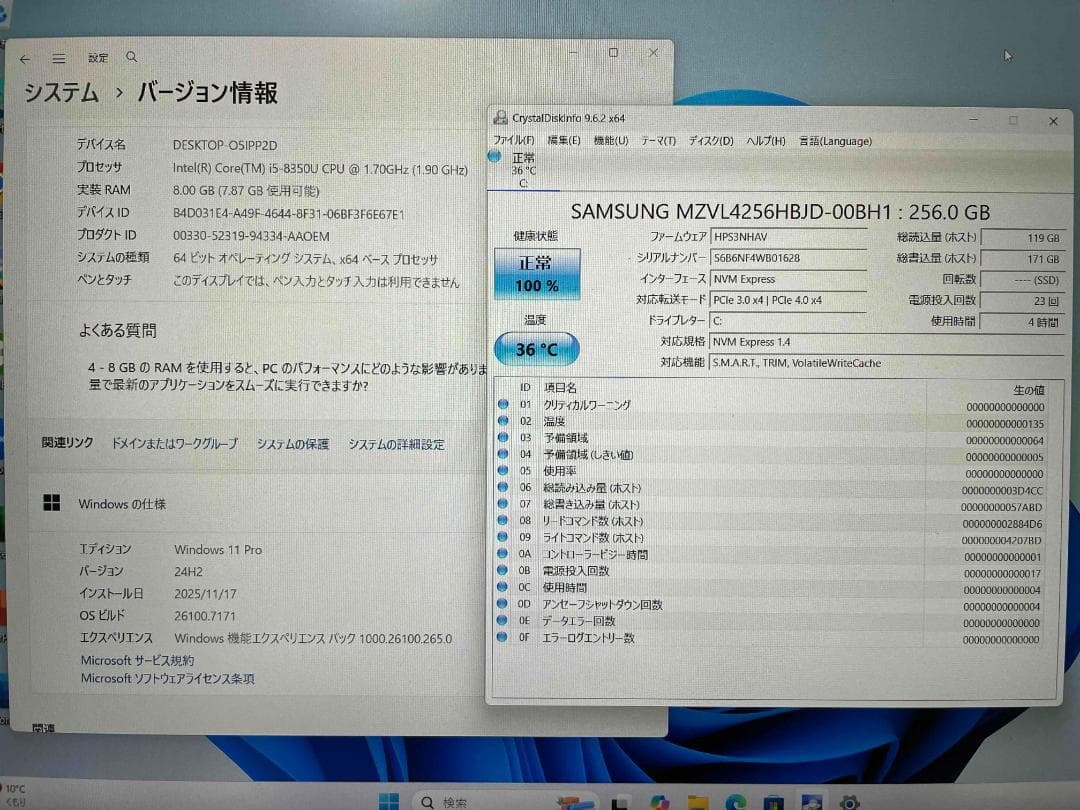Click the インターフェース field NVM Express
The height and width of the screenshot is (810, 1080).
(x=788, y=279)
